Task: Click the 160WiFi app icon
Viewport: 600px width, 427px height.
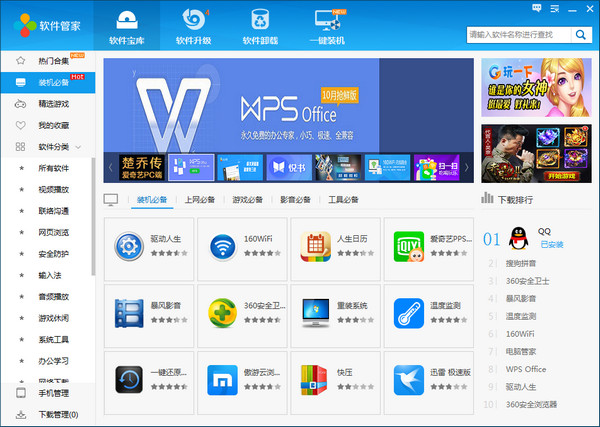Action: [x=222, y=246]
